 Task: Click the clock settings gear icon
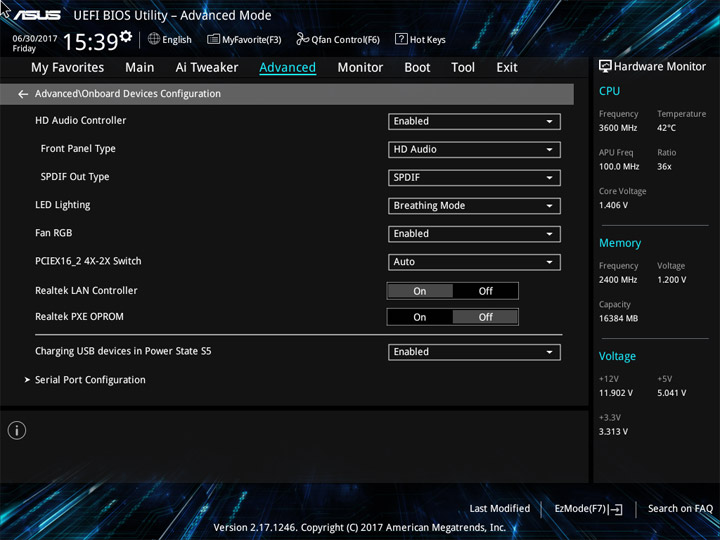126,36
